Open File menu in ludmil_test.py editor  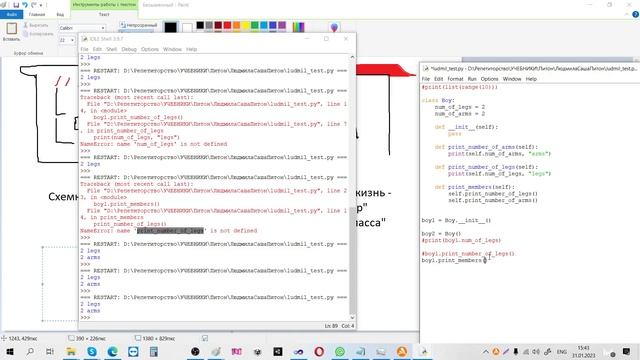[x=426, y=79]
